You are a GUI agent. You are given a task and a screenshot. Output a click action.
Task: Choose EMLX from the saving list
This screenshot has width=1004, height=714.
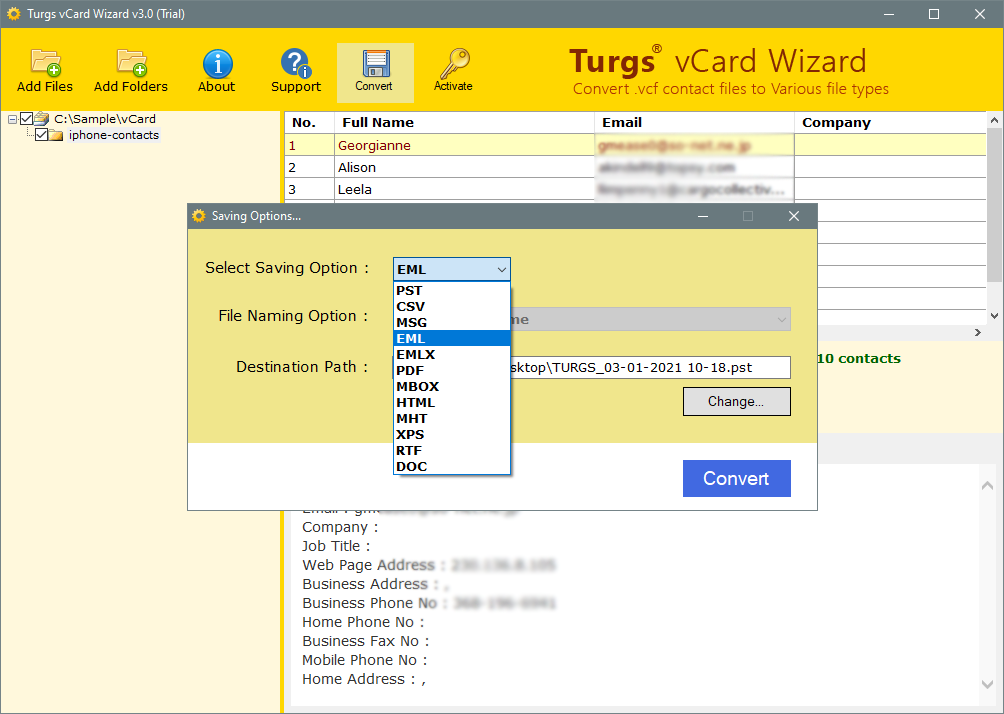(x=451, y=355)
